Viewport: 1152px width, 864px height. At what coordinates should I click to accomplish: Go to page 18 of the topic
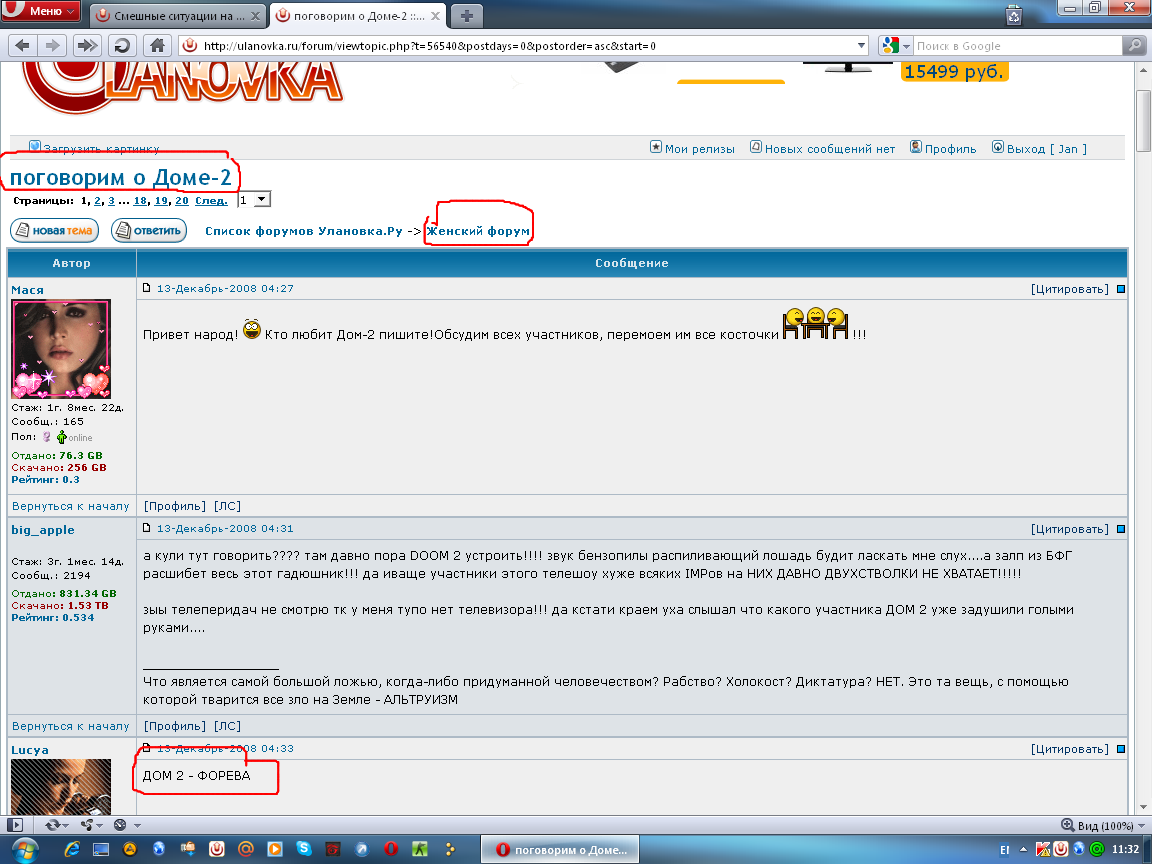[x=140, y=201]
